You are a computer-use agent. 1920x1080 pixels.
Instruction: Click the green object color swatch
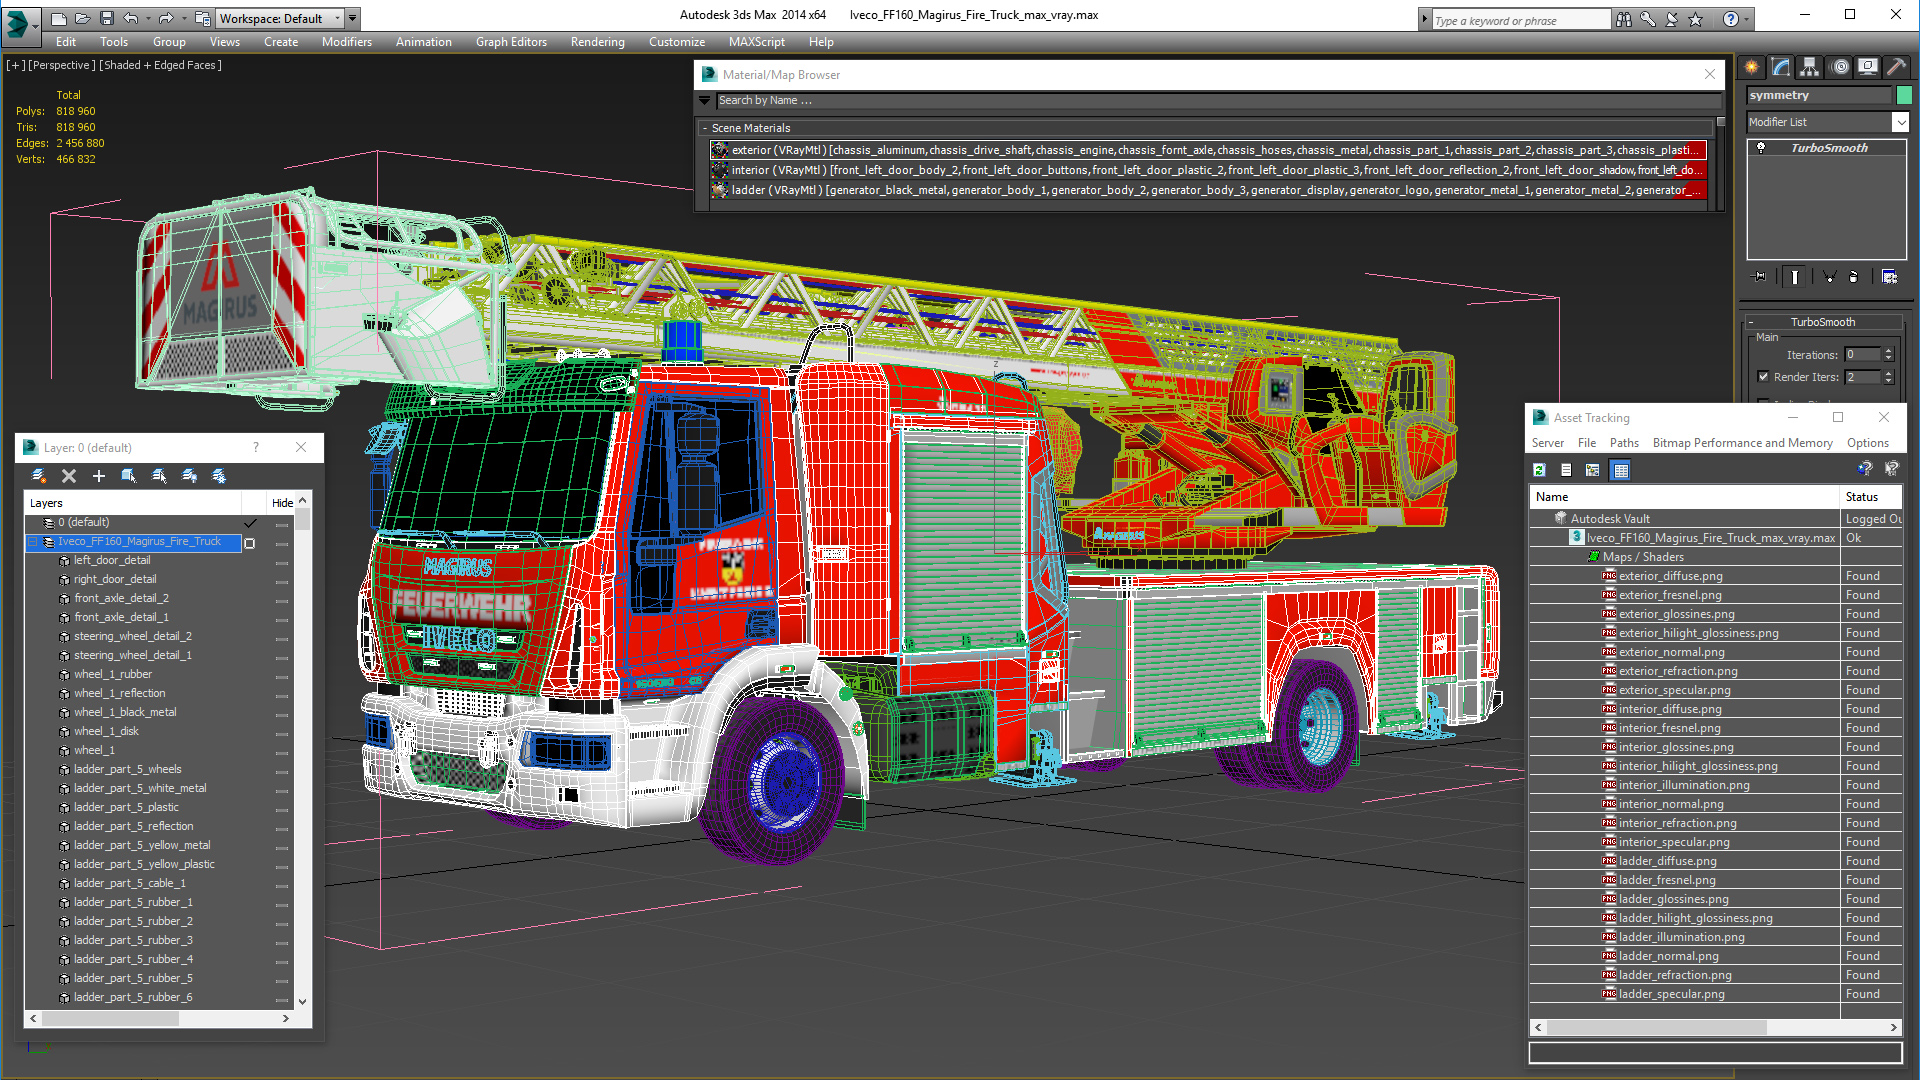pos(1904,95)
